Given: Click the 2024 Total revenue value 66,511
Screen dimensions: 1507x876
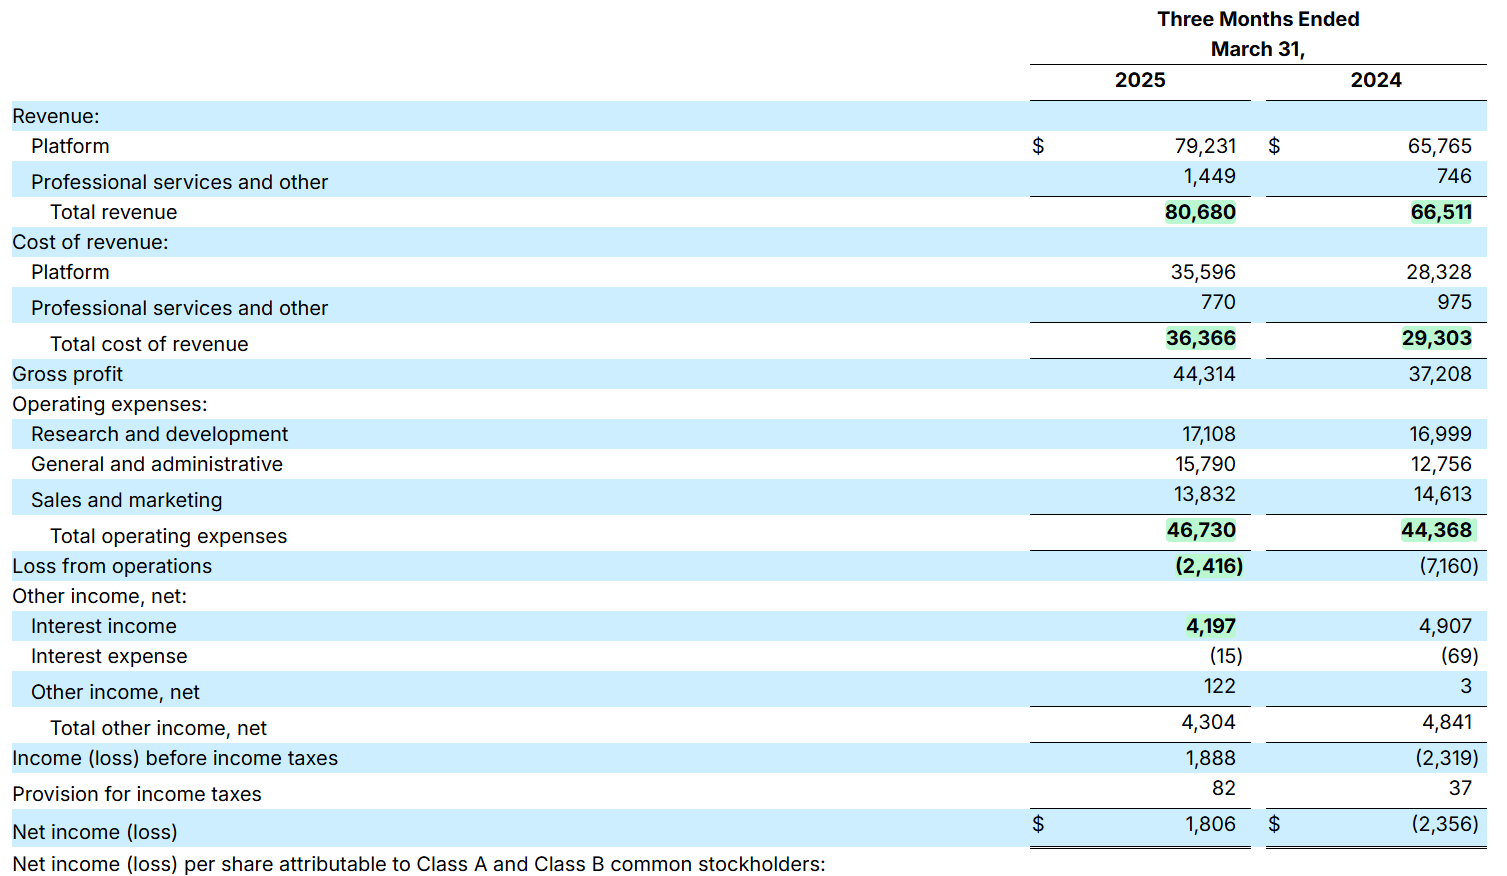Looking at the screenshot, I should click(x=1441, y=212).
